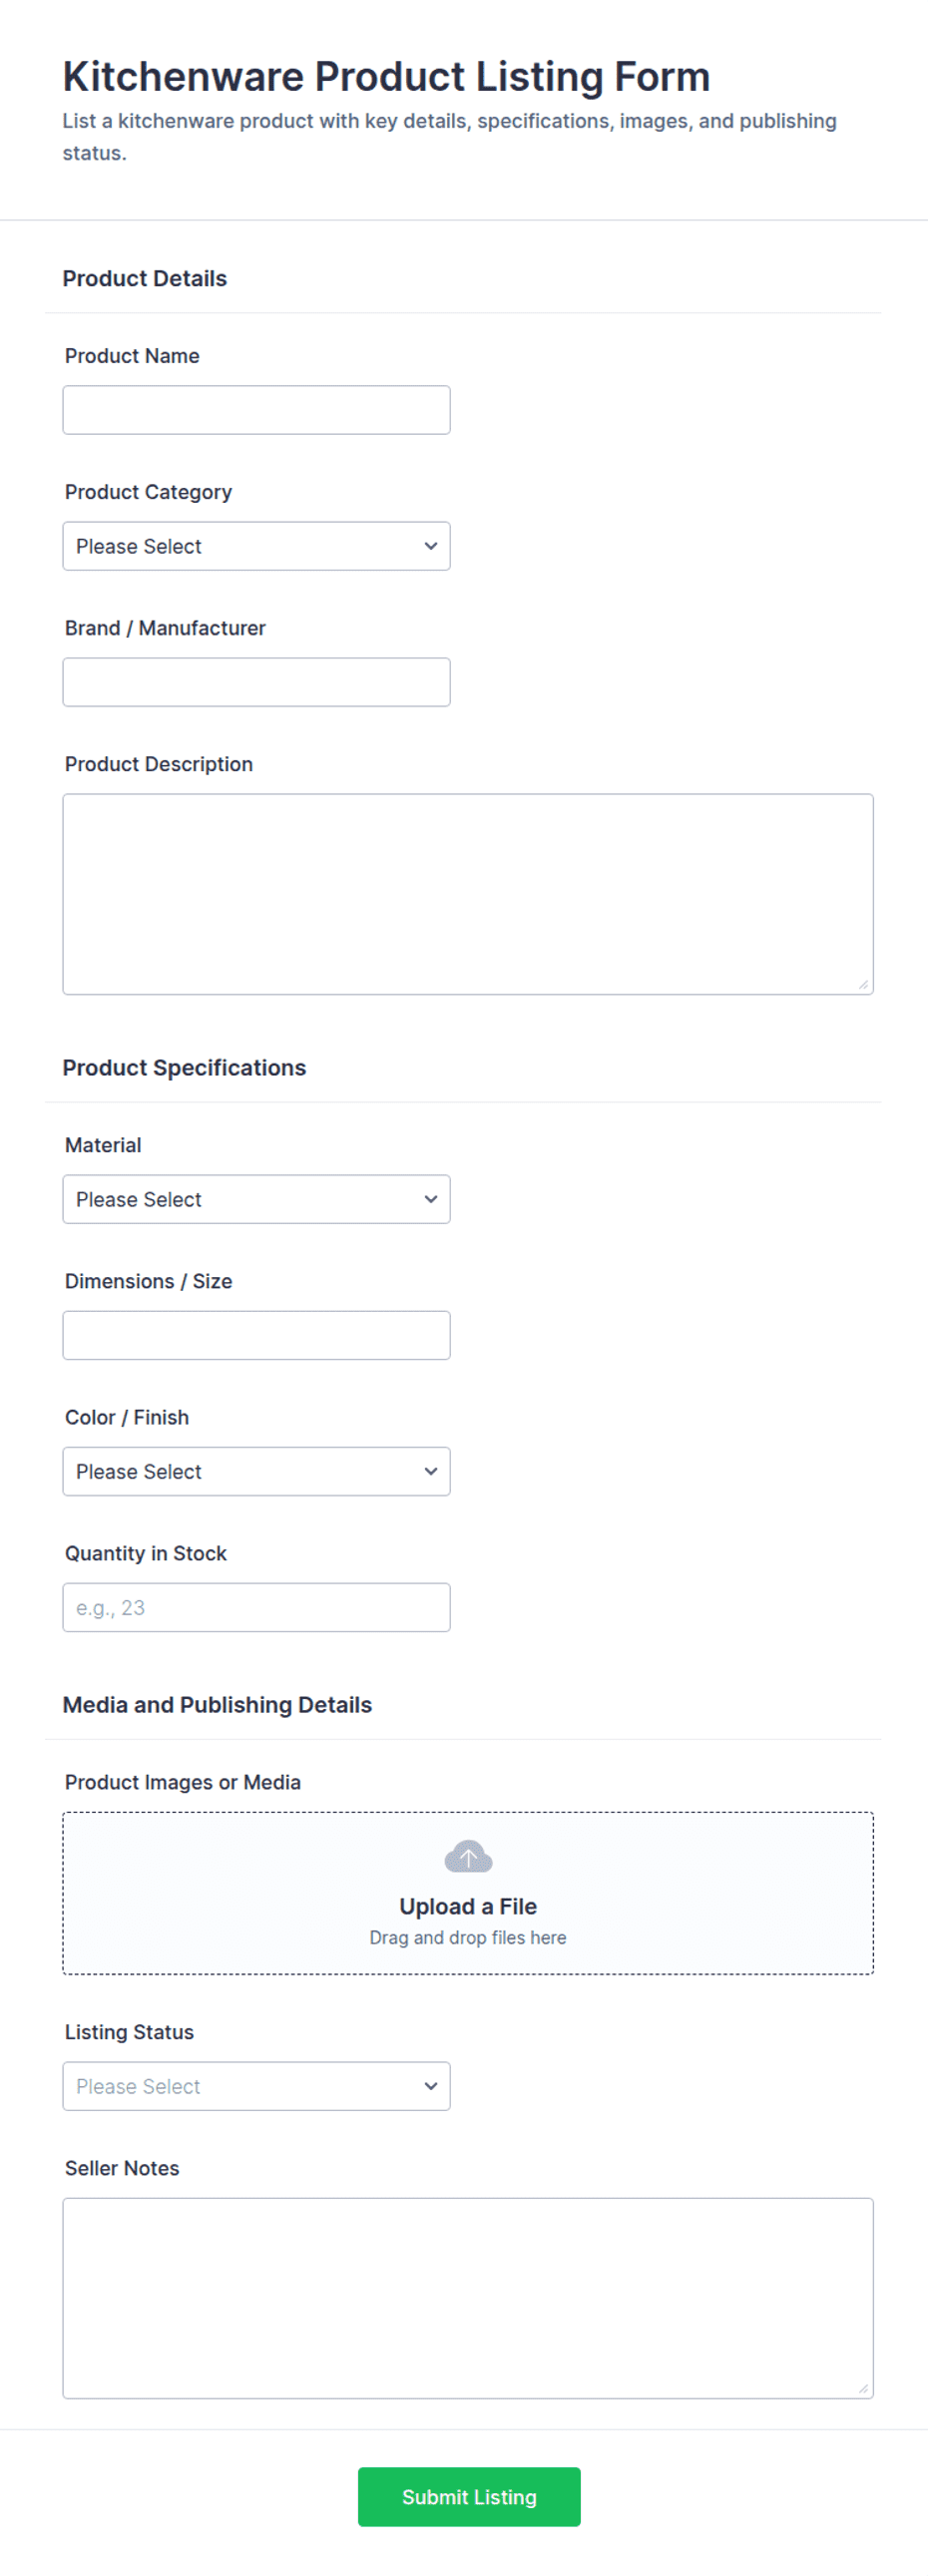Click the Product Category chevron arrow

(x=431, y=546)
